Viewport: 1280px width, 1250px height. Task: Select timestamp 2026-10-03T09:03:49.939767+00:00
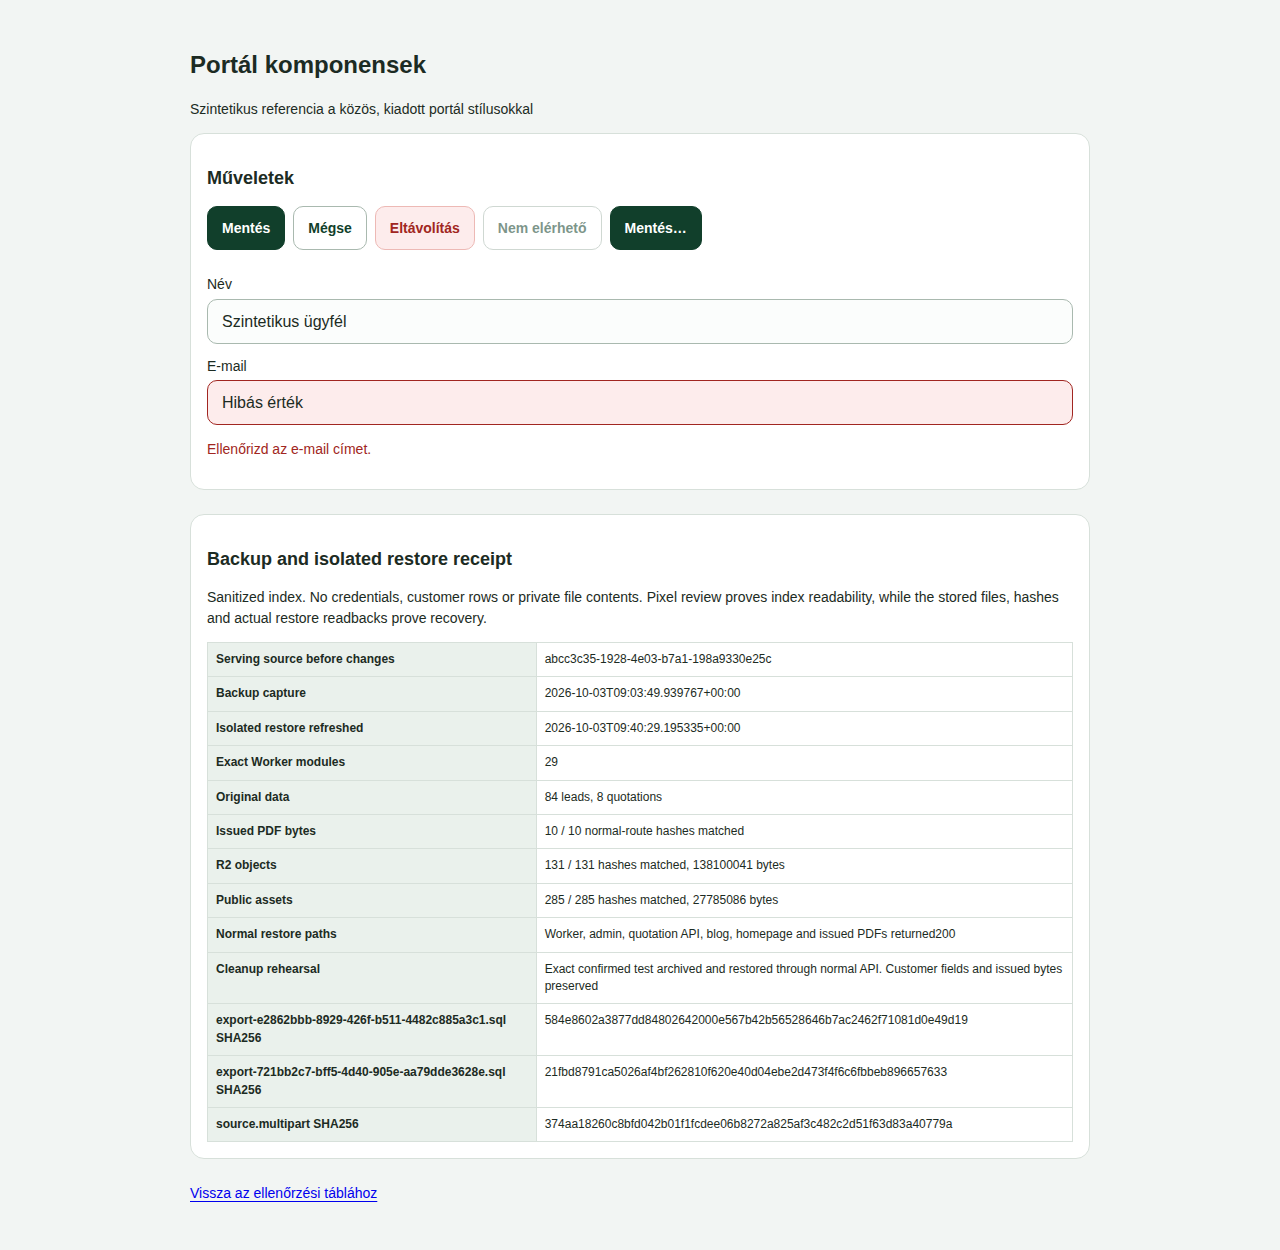tap(643, 693)
